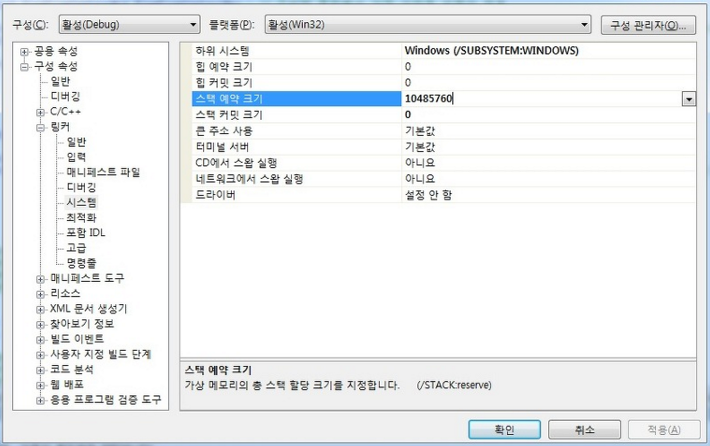710x446 pixels.
Task: Expand the 리소스 tree node
Action: click(x=41, y=295)
